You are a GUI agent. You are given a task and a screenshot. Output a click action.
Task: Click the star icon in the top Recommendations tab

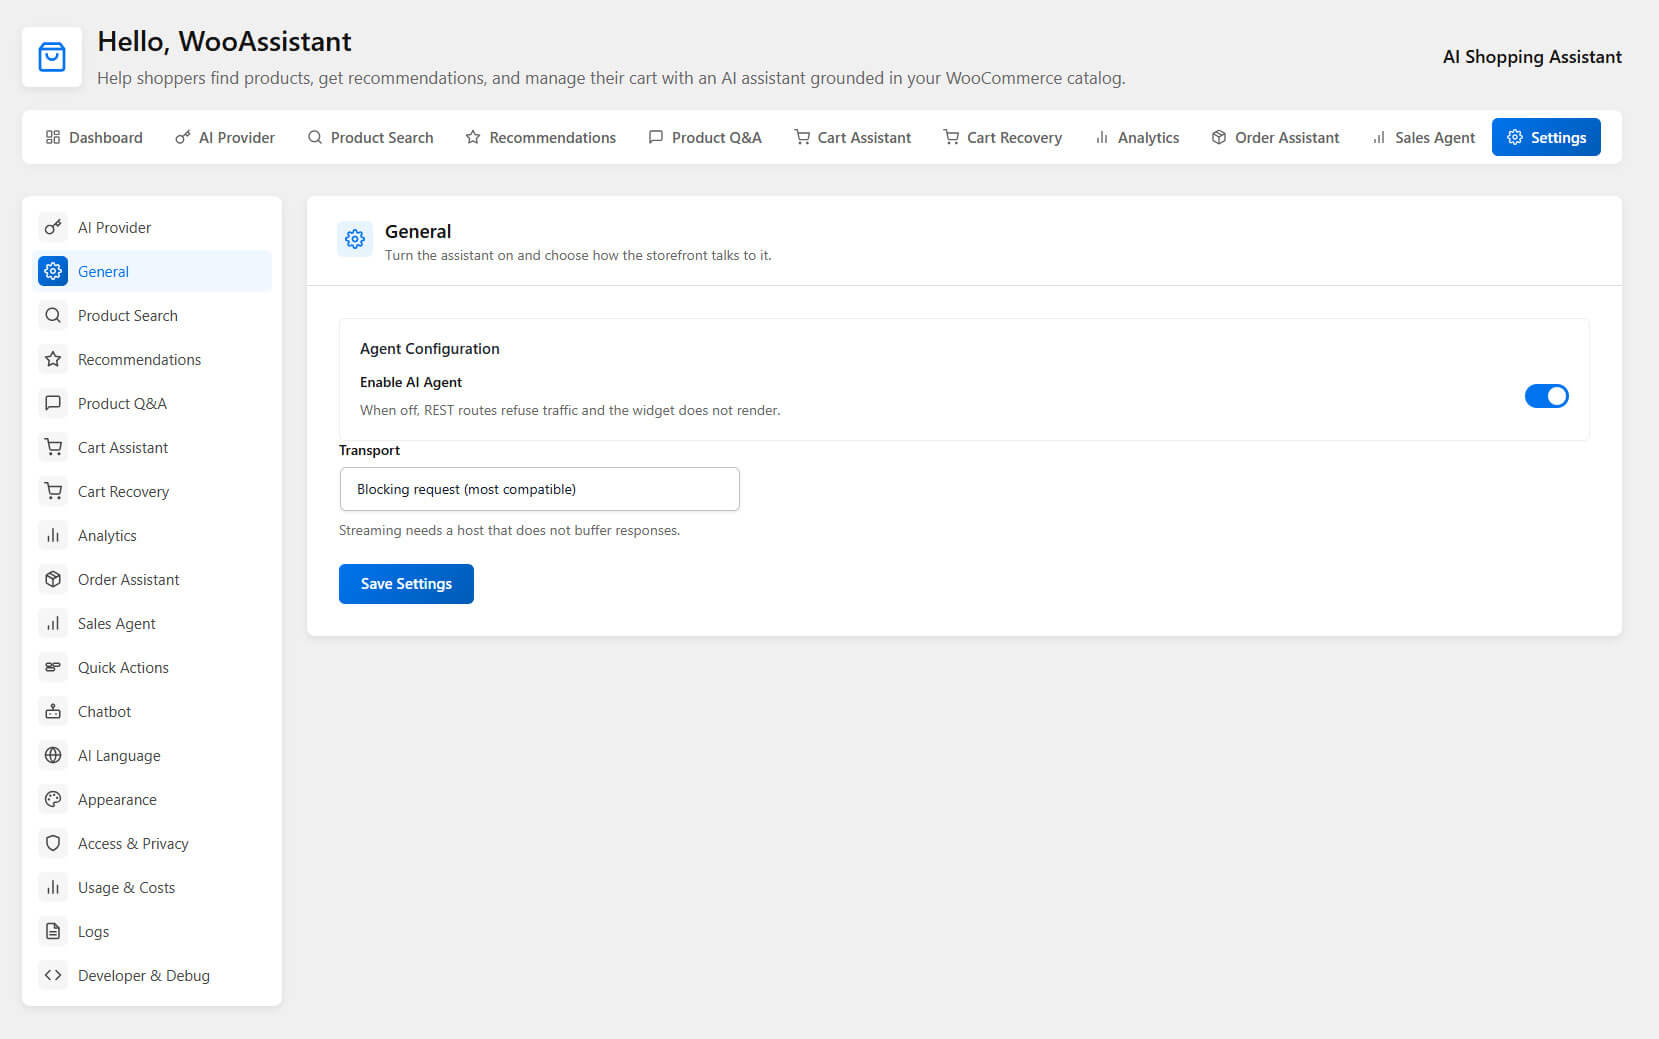[473, 137]
